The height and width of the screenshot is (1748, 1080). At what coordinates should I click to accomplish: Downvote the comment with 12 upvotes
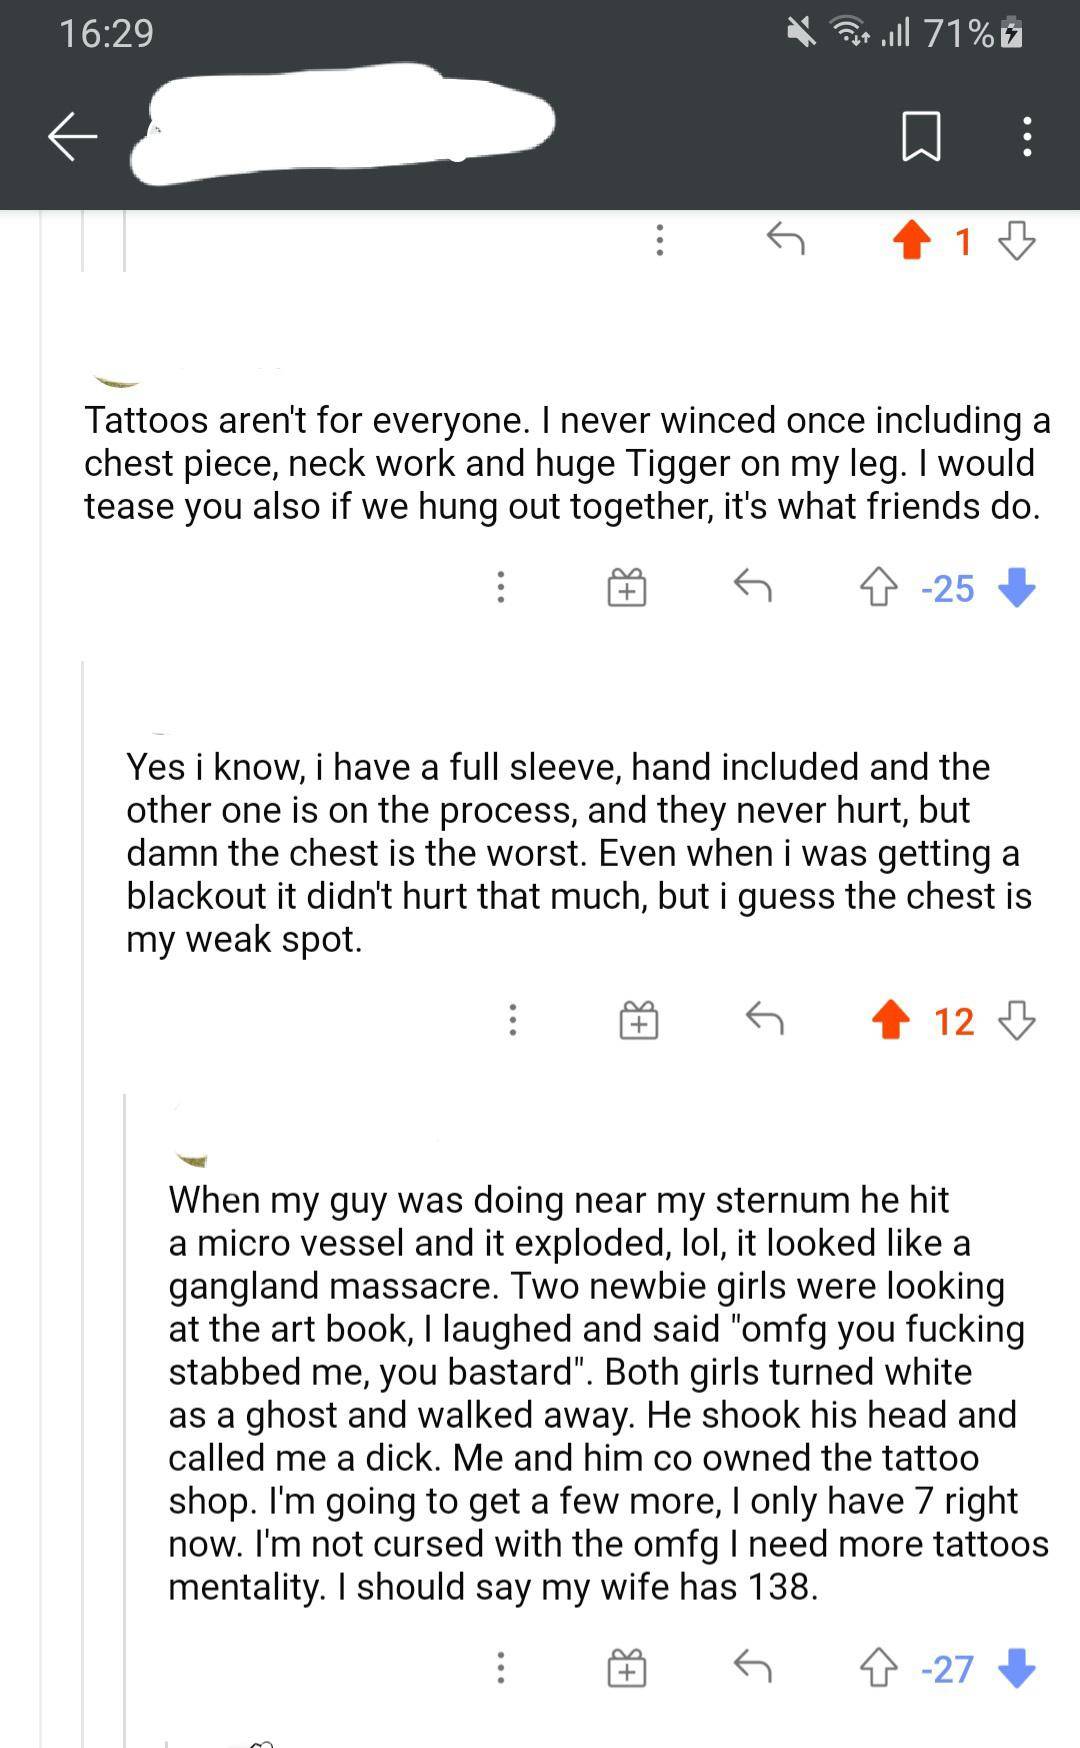pyautogui.click(x=1019, y=1021)
